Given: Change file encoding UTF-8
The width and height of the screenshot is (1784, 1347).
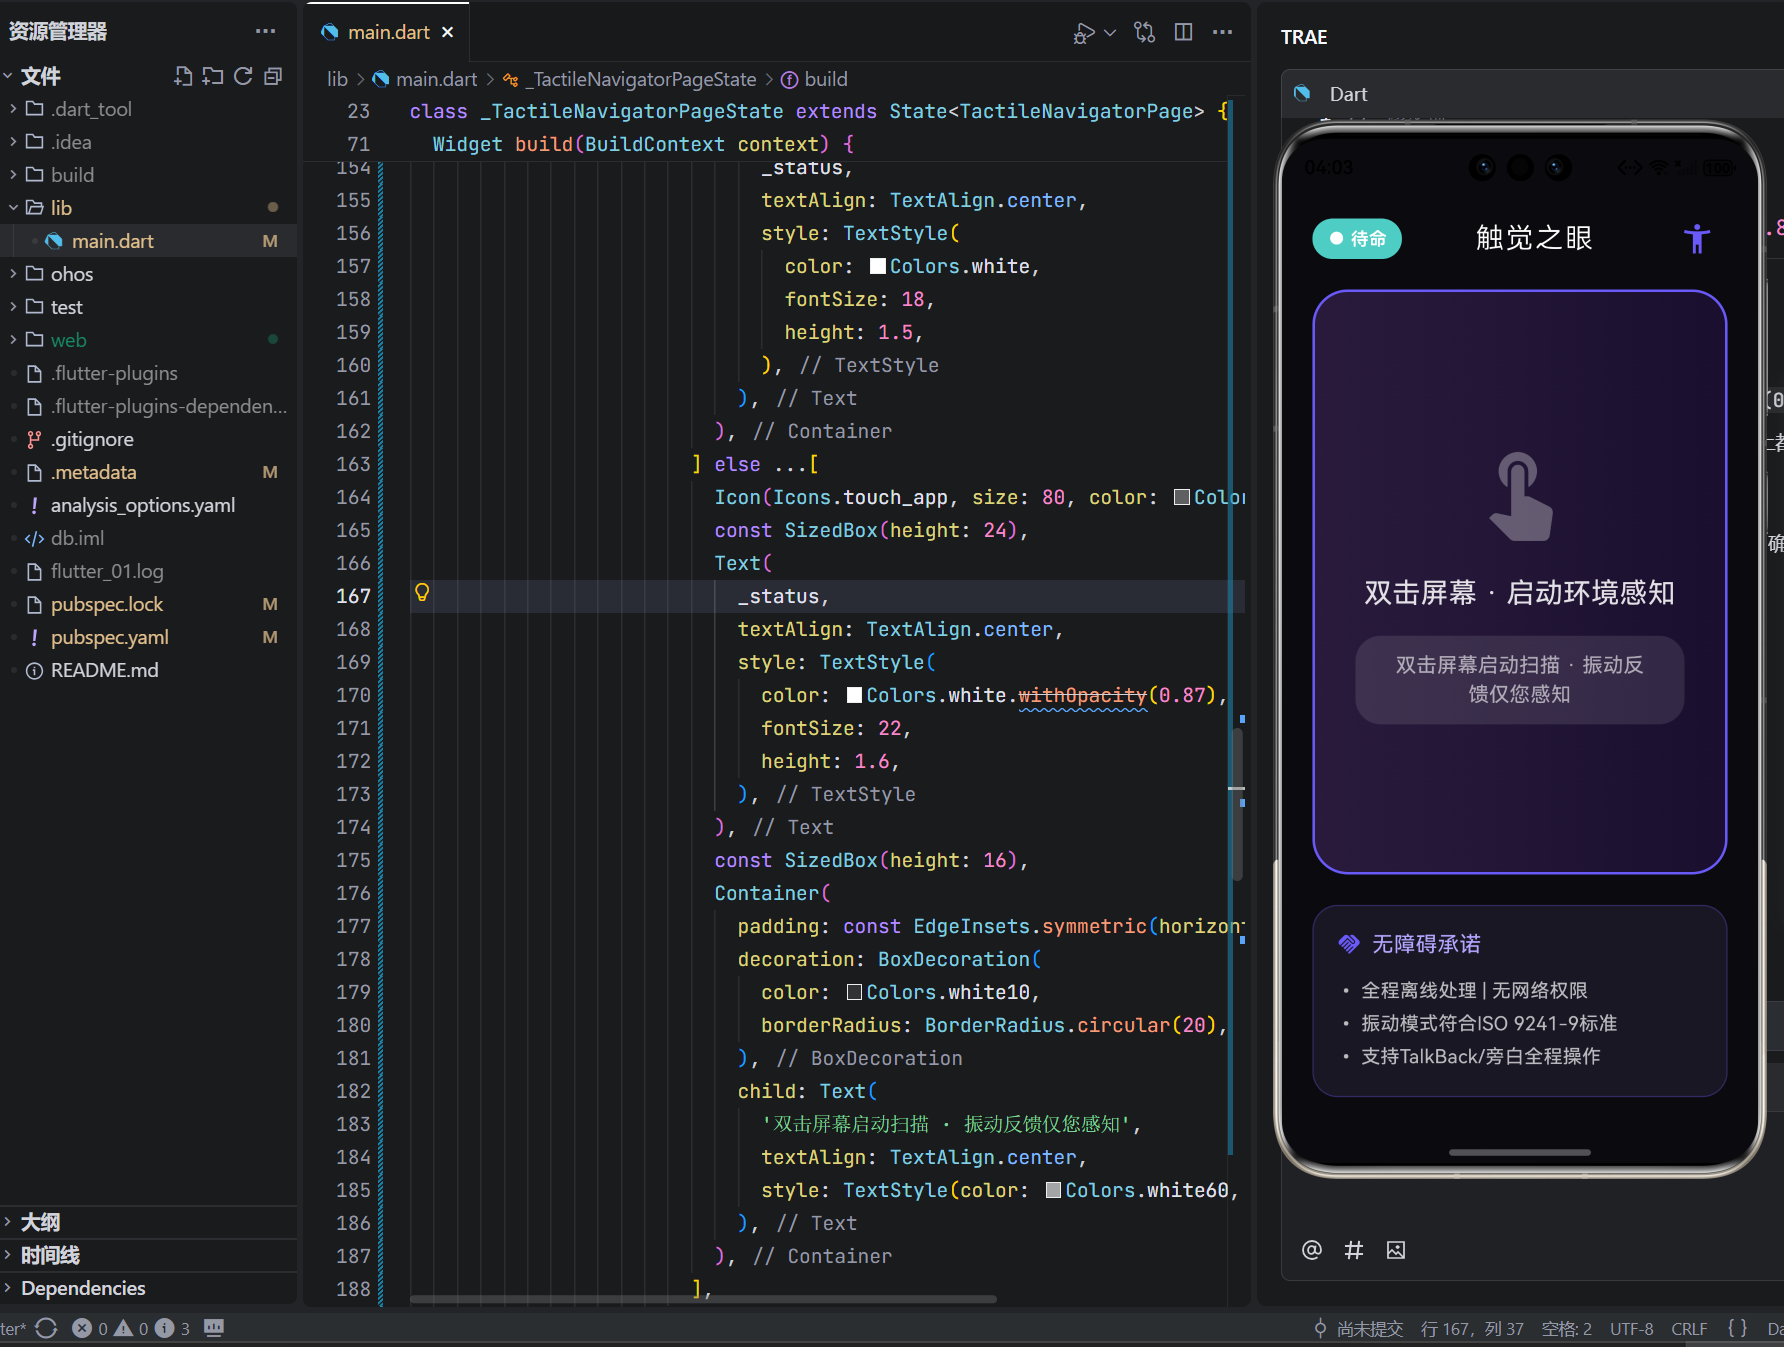Looking at the screenshot, I should [1632, 1329].
